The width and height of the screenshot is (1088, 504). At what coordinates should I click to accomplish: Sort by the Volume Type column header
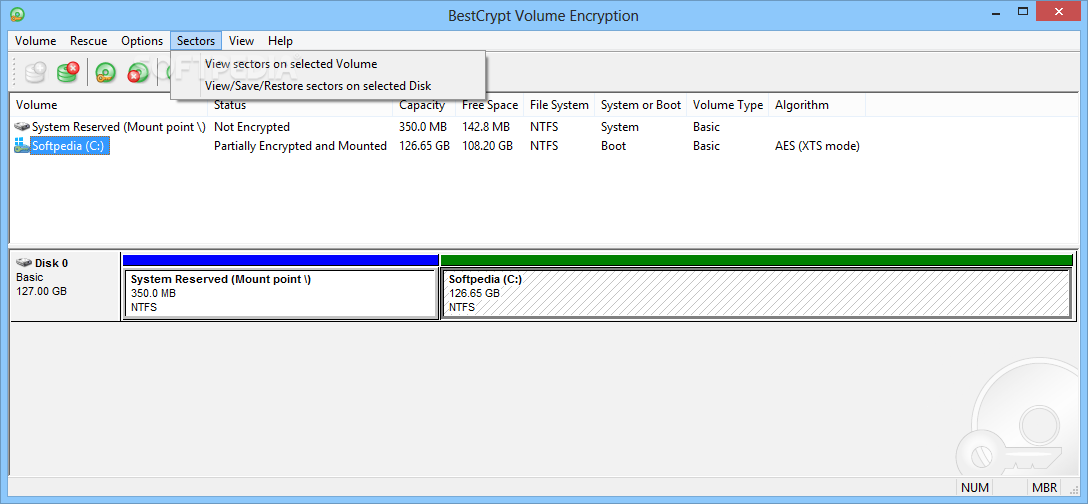point(728,105)
